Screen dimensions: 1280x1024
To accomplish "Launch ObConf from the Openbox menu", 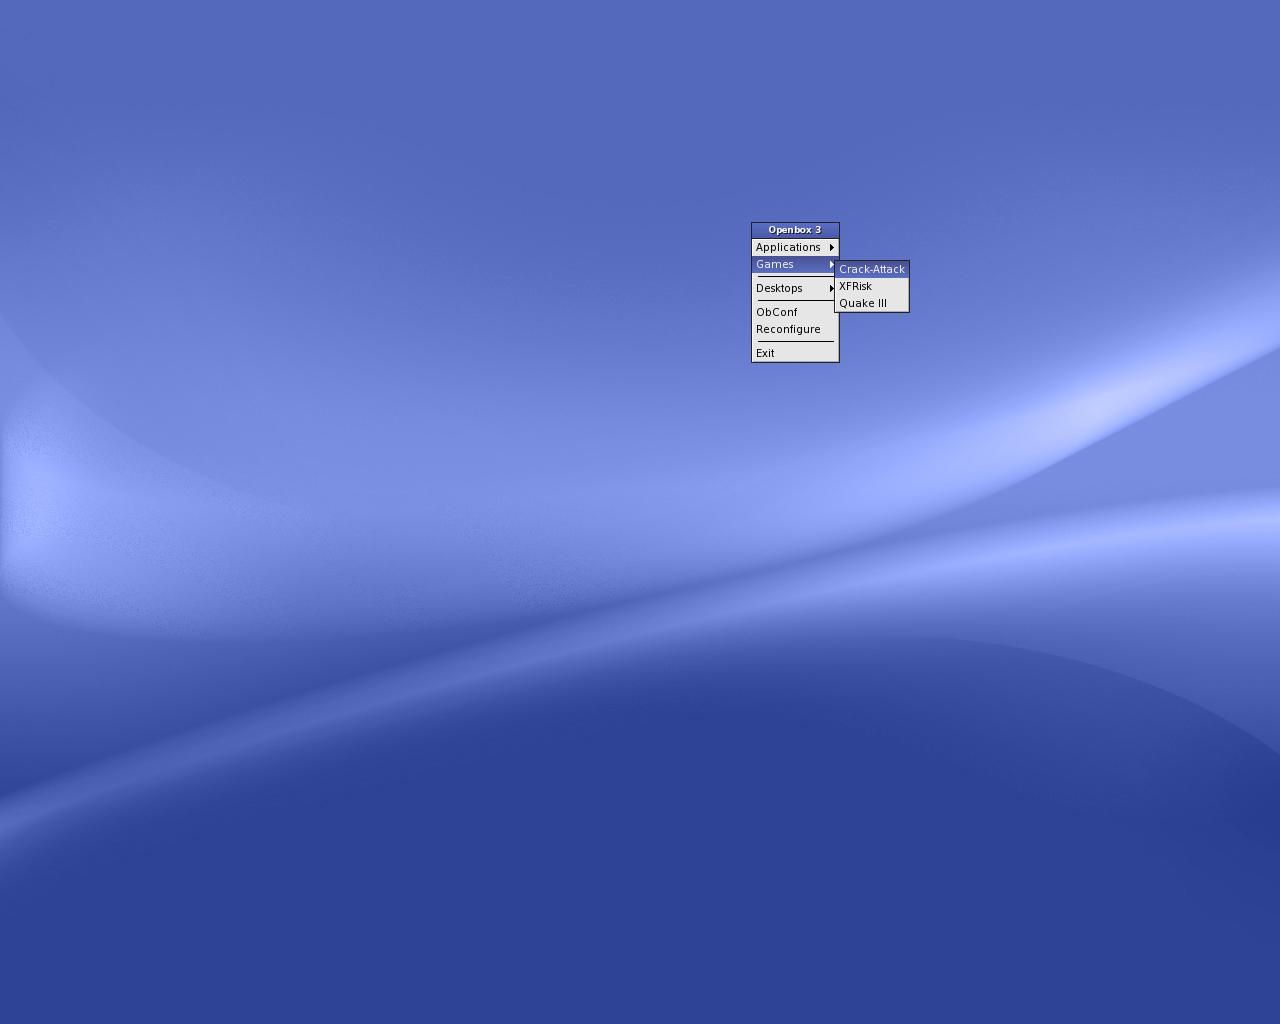I will tap(795, 312).
